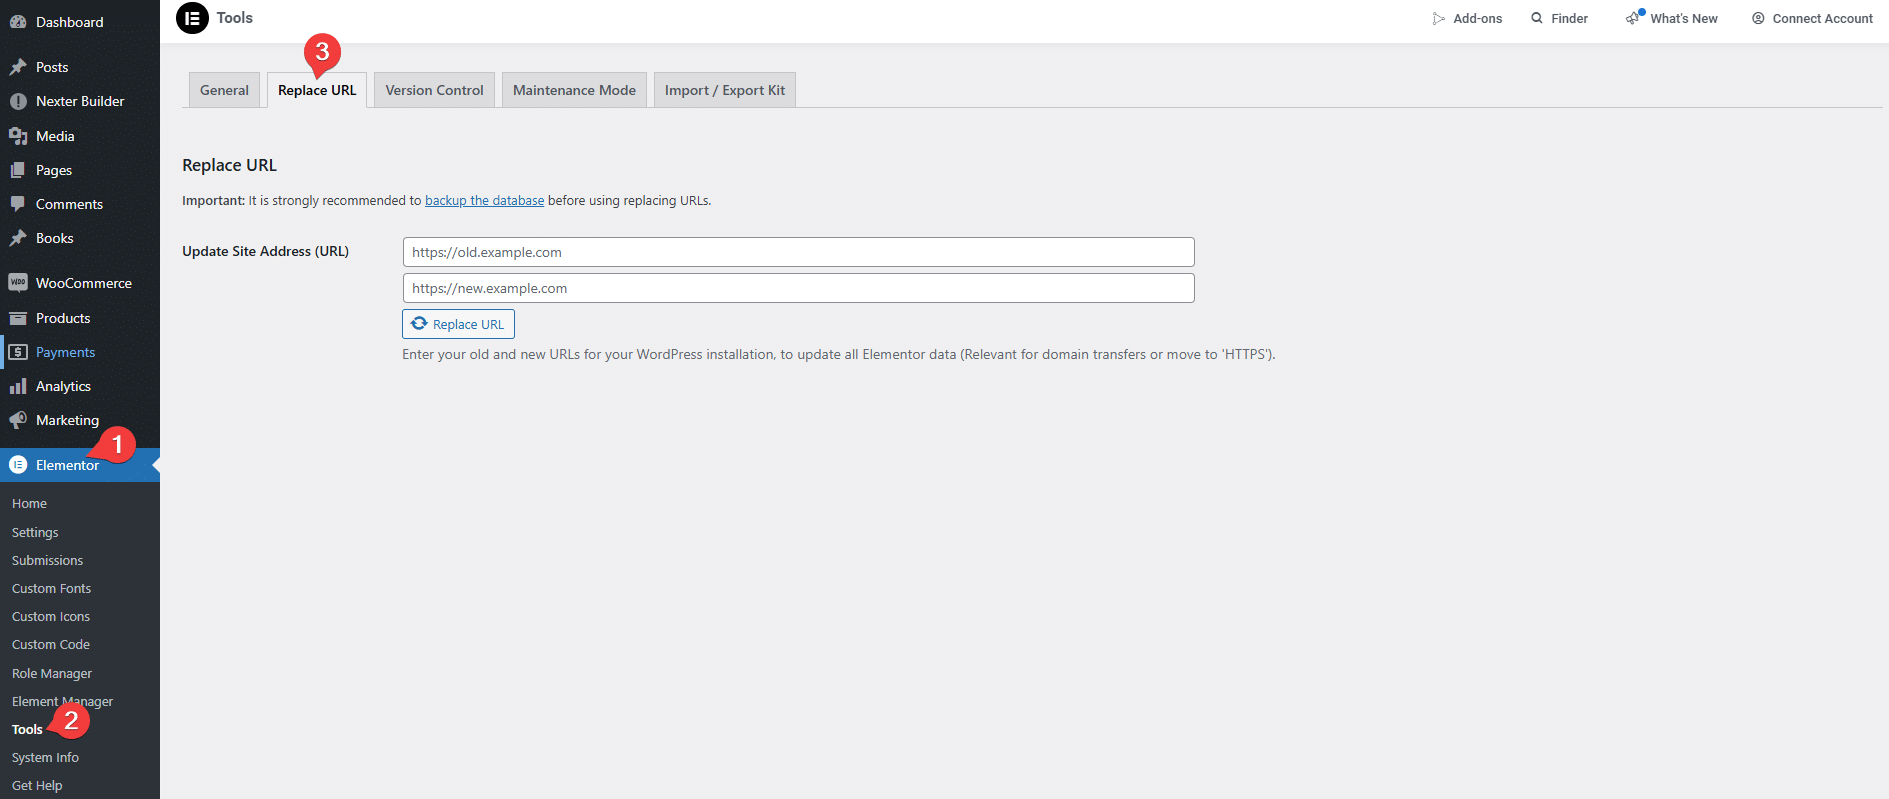Open the Maintenance Mode tab

574,90
